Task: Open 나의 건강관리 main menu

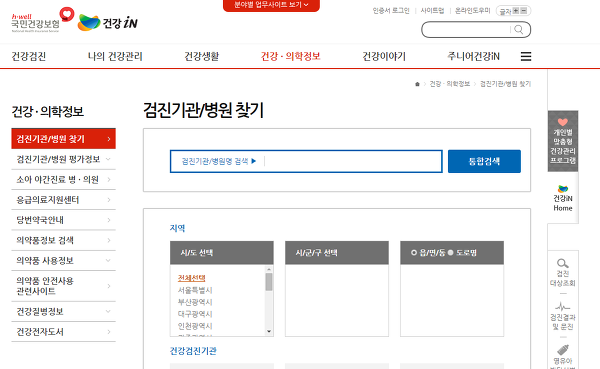Action: tap(115, 56)
